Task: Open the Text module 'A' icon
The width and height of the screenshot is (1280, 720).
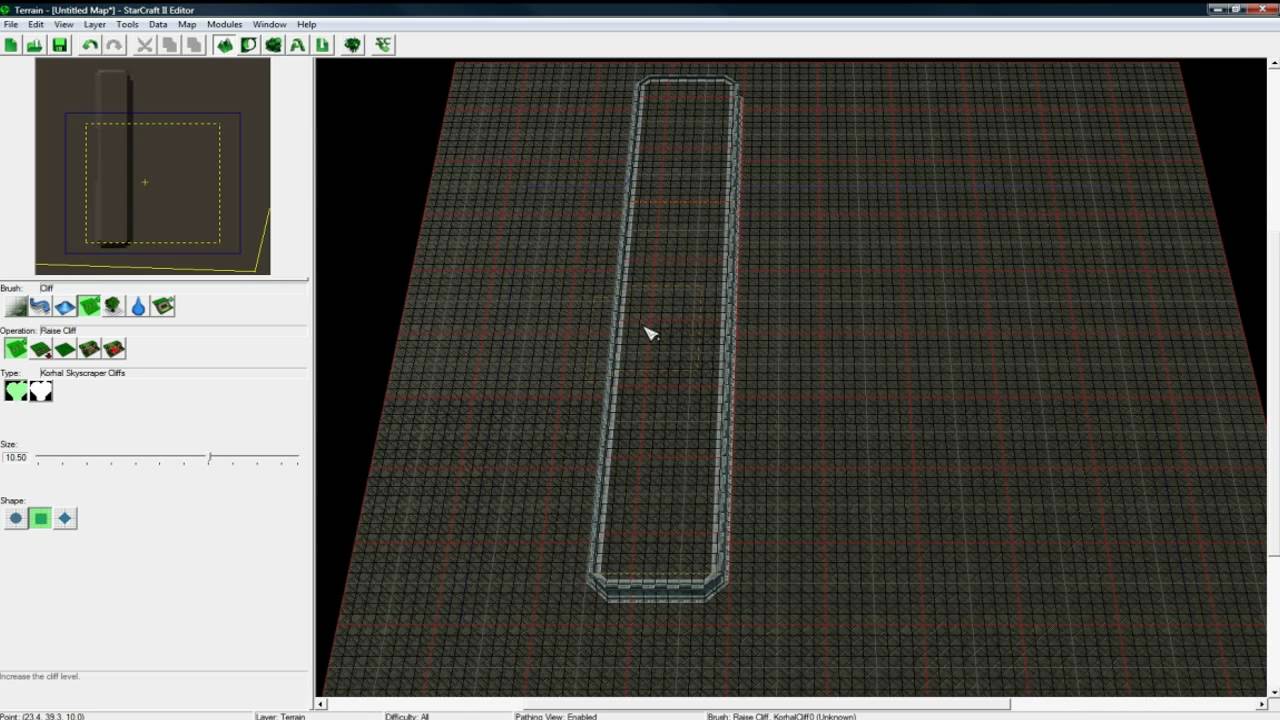Action: pyautogui.click(x=297, y=45)
